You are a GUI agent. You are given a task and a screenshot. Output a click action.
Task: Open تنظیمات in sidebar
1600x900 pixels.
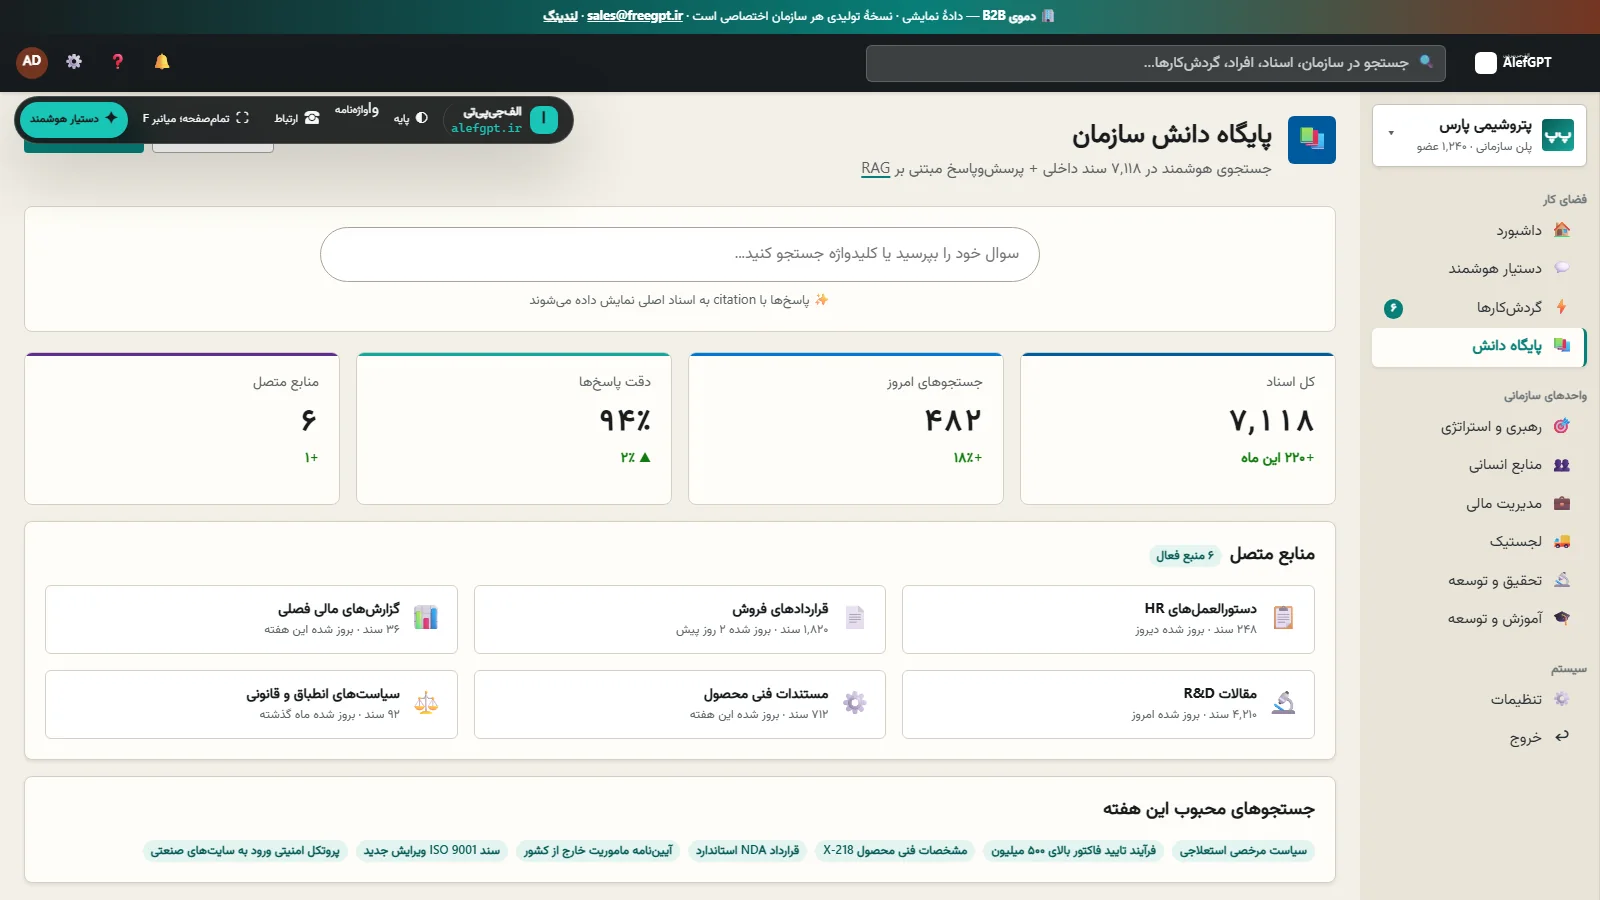1479,700
